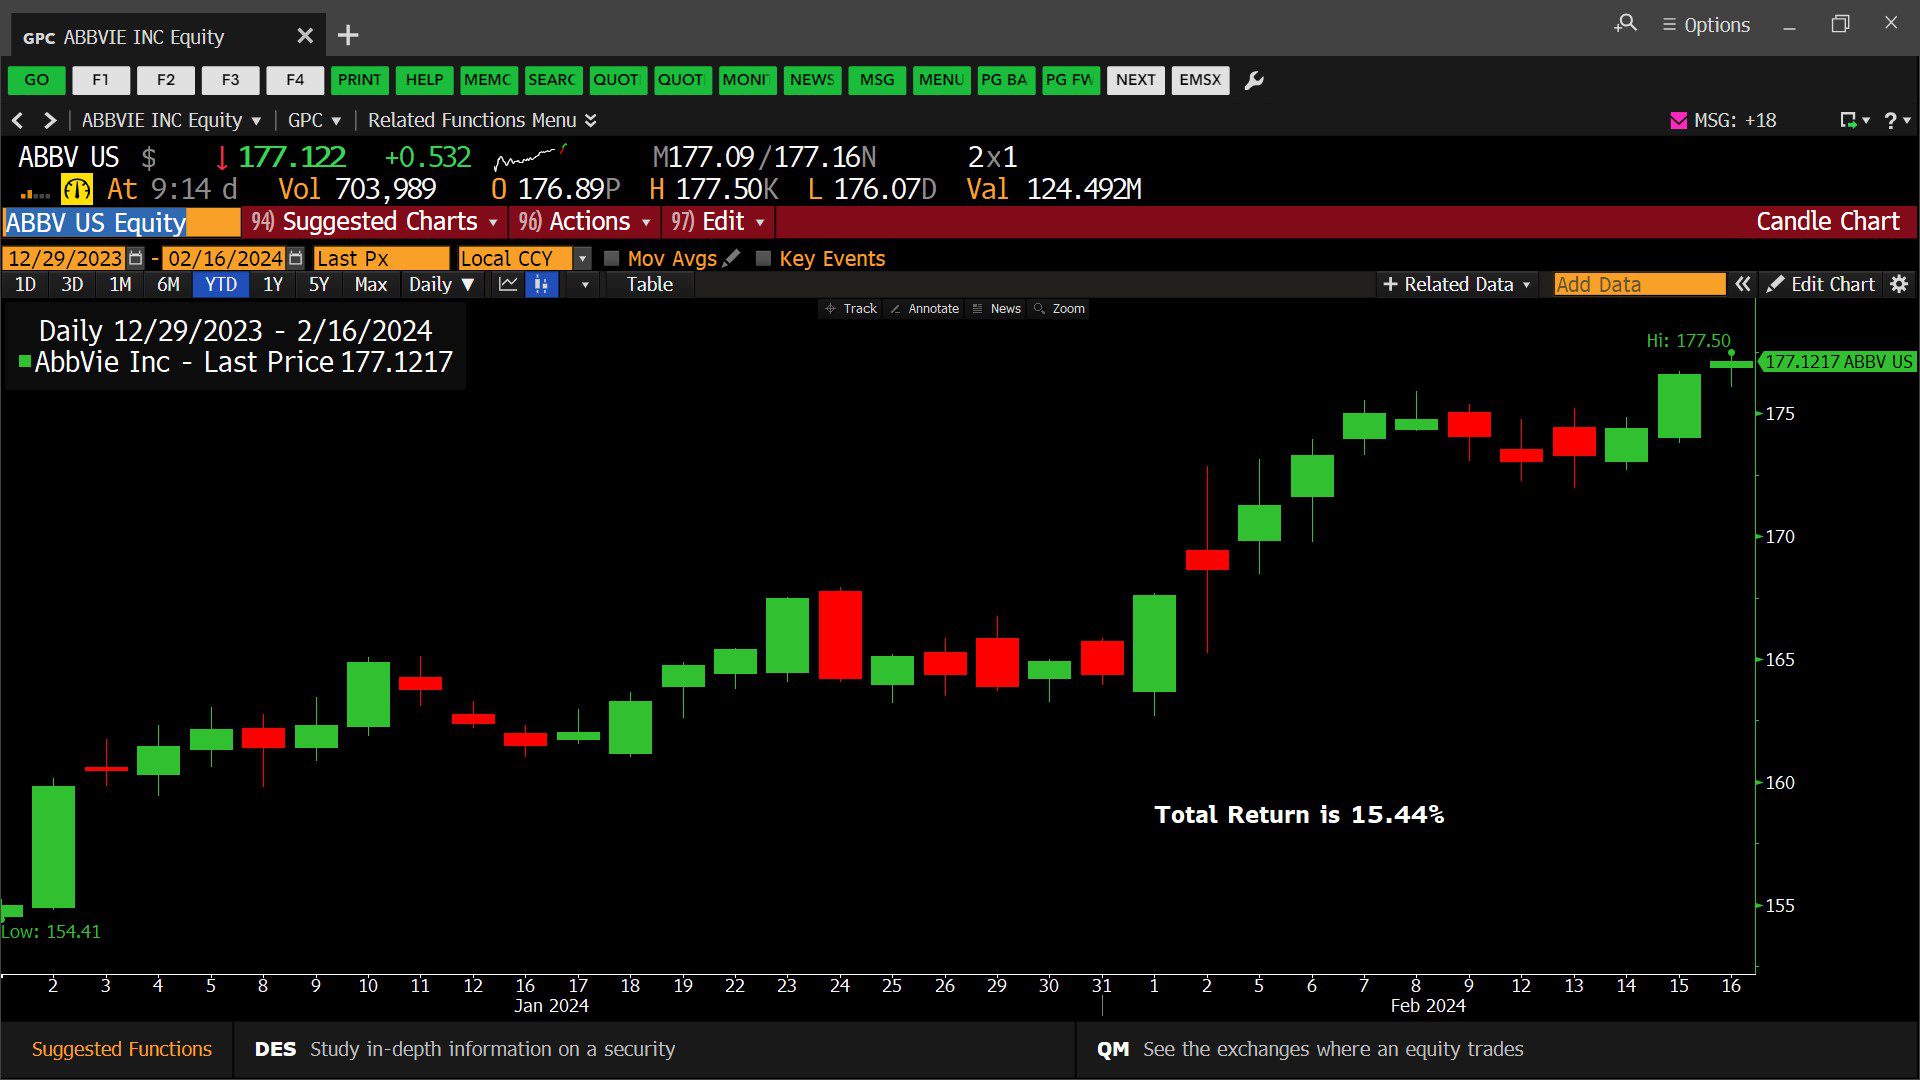Expand the GPC function dropdown
The height and width of the screenshot is (1080, 1920).
tap(314, 120)
